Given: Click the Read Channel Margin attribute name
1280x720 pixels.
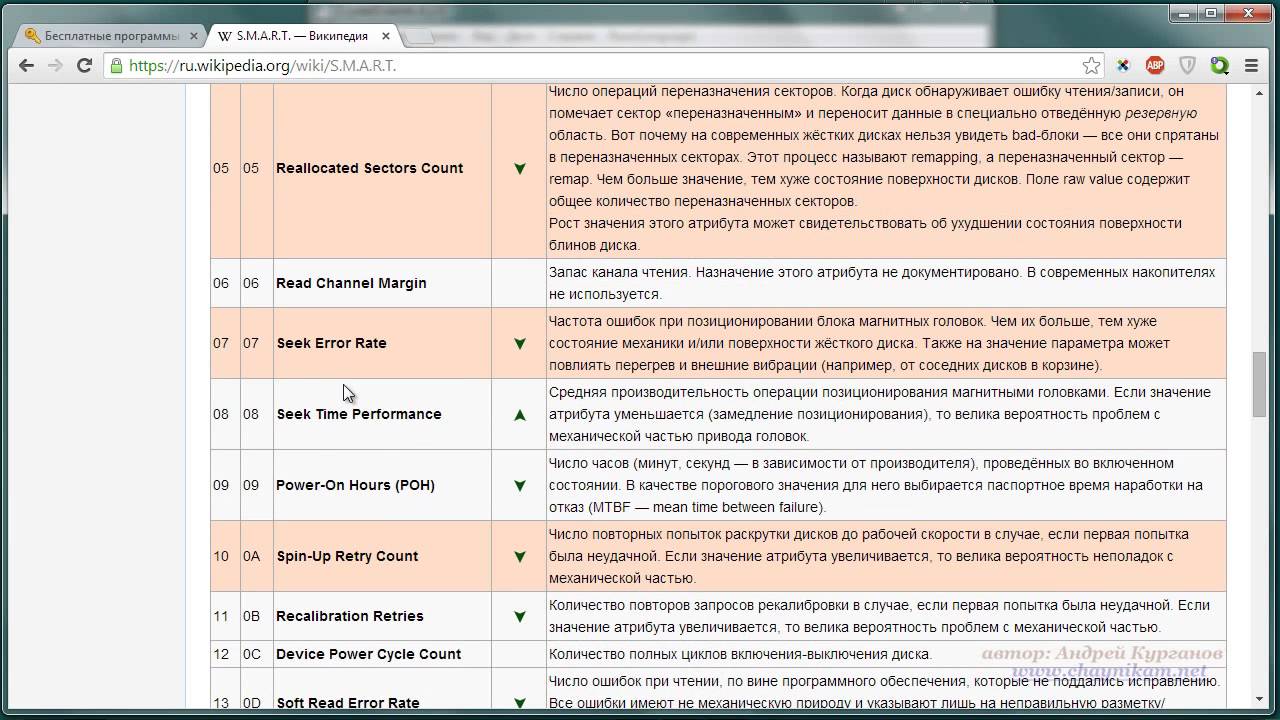Looking at the screenshot, I should [351, 283].
